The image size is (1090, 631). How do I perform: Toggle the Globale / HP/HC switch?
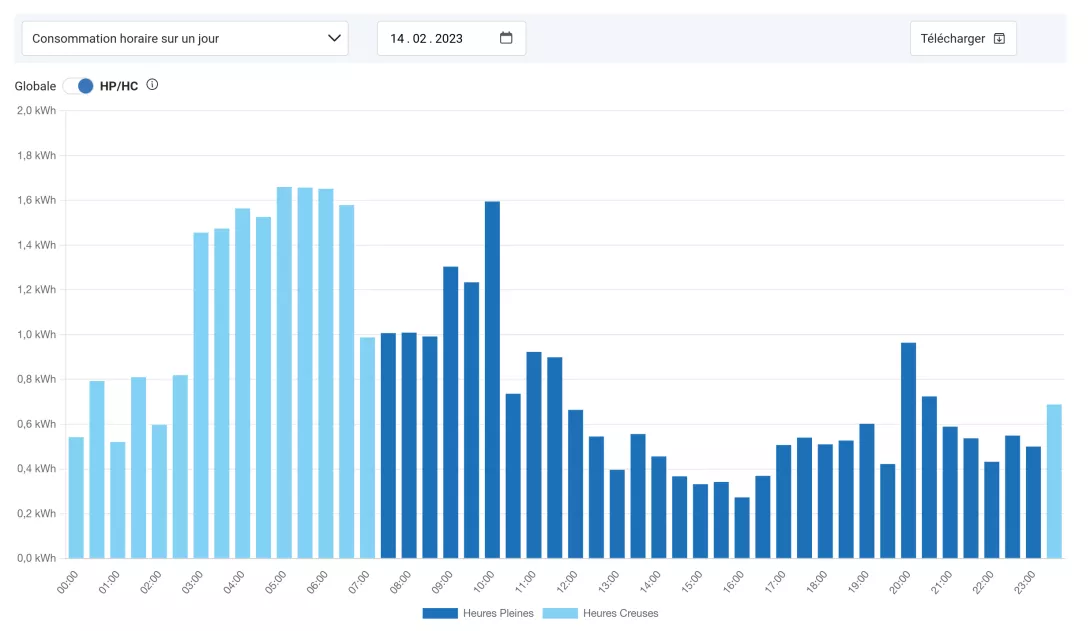(78, 86)
